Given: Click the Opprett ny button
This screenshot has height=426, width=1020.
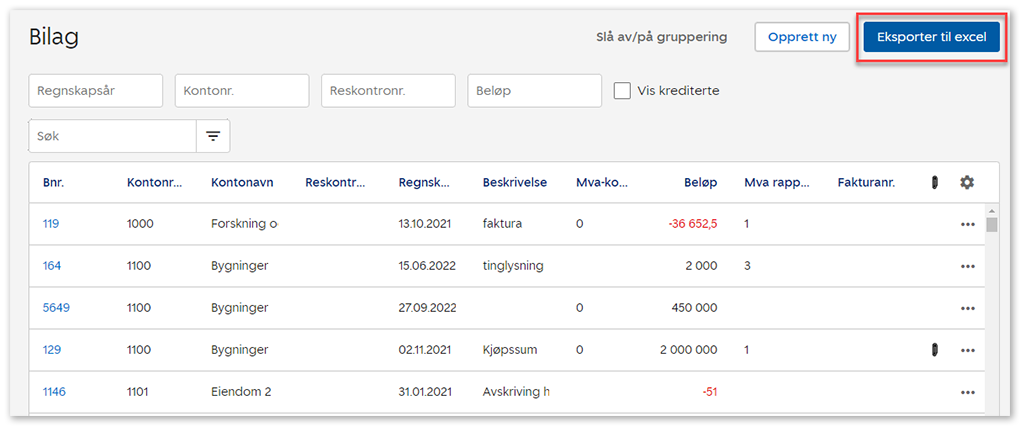Looking at the screenshot, I should pos(801,38).
